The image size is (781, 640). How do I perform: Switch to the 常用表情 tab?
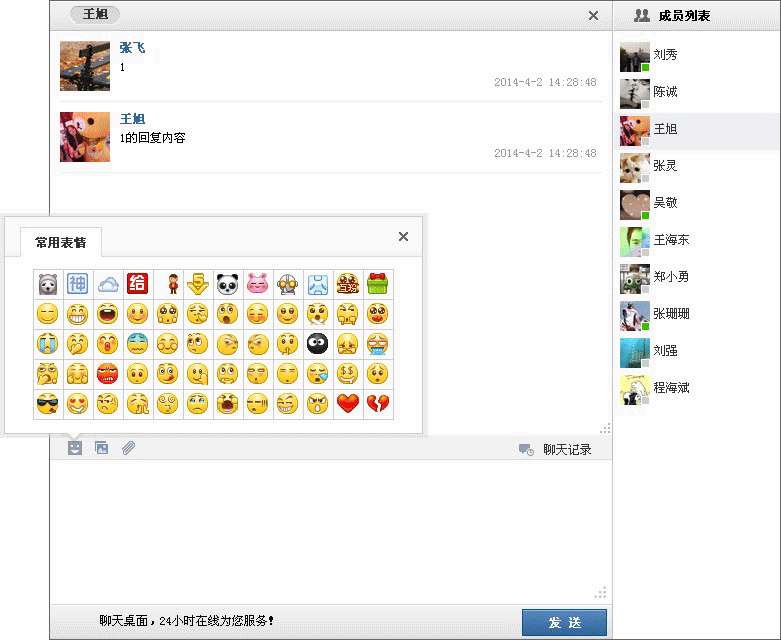(61, 242)
